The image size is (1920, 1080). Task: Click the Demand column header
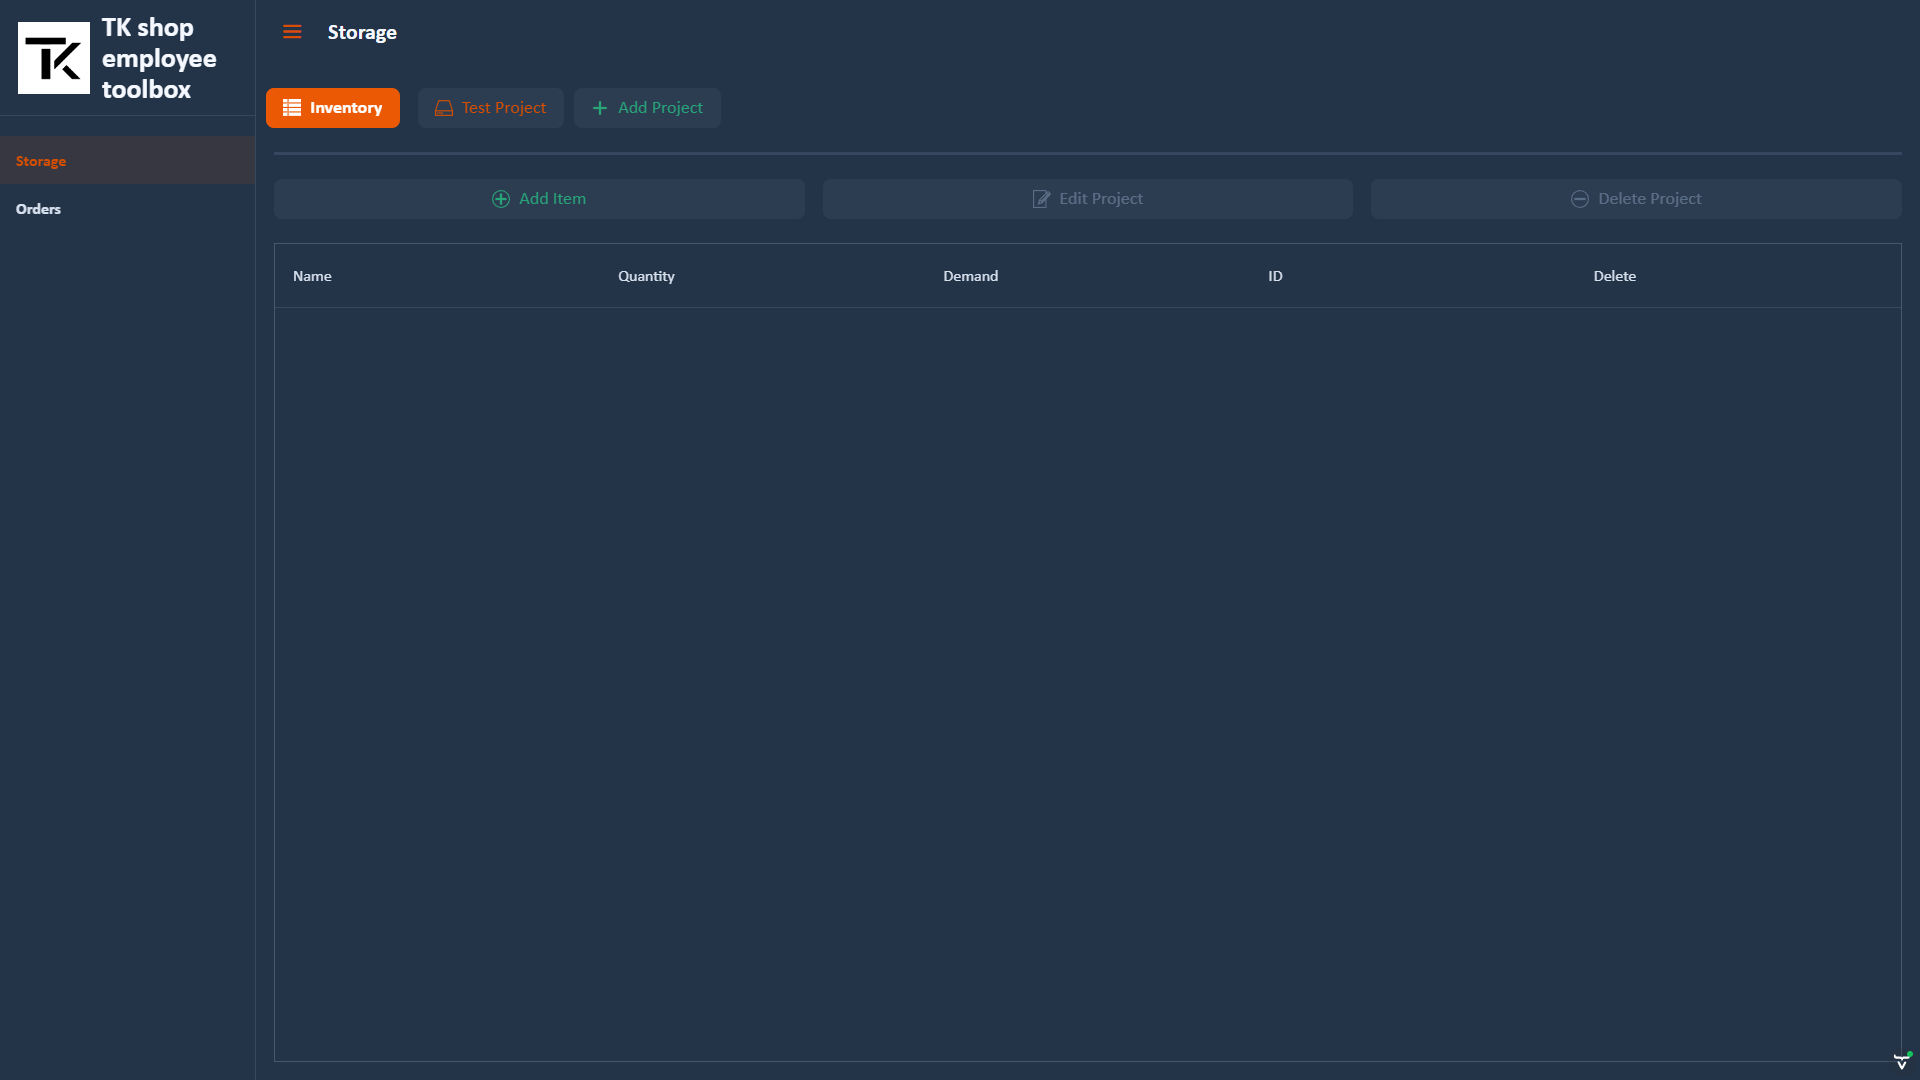click(970, 276)
